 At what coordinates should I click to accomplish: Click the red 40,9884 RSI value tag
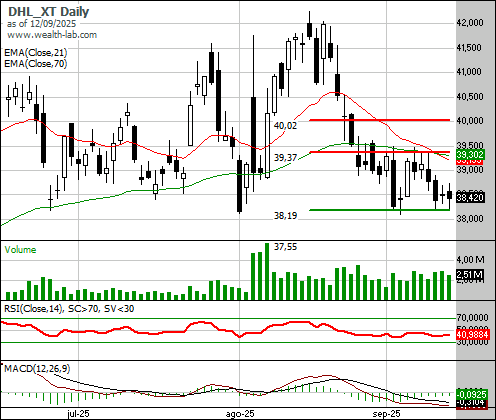point(472,334)
